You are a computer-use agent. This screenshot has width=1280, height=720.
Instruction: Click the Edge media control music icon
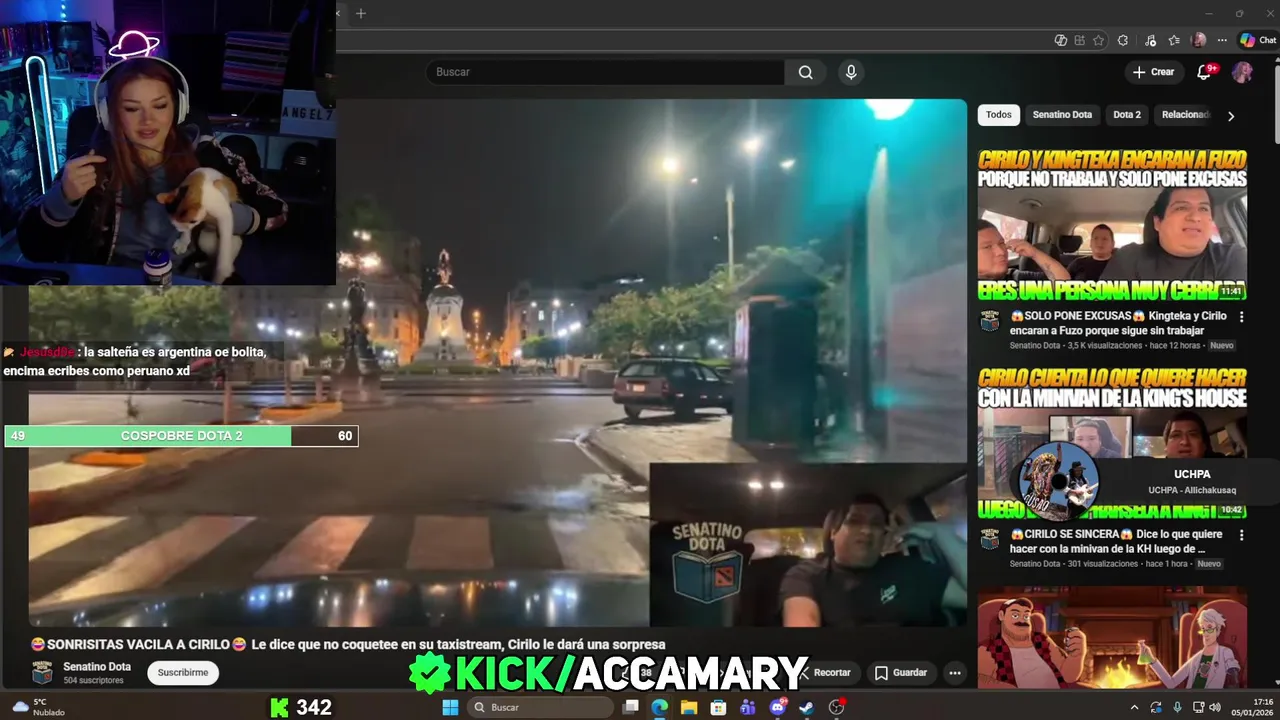[x=1149, y=40]
